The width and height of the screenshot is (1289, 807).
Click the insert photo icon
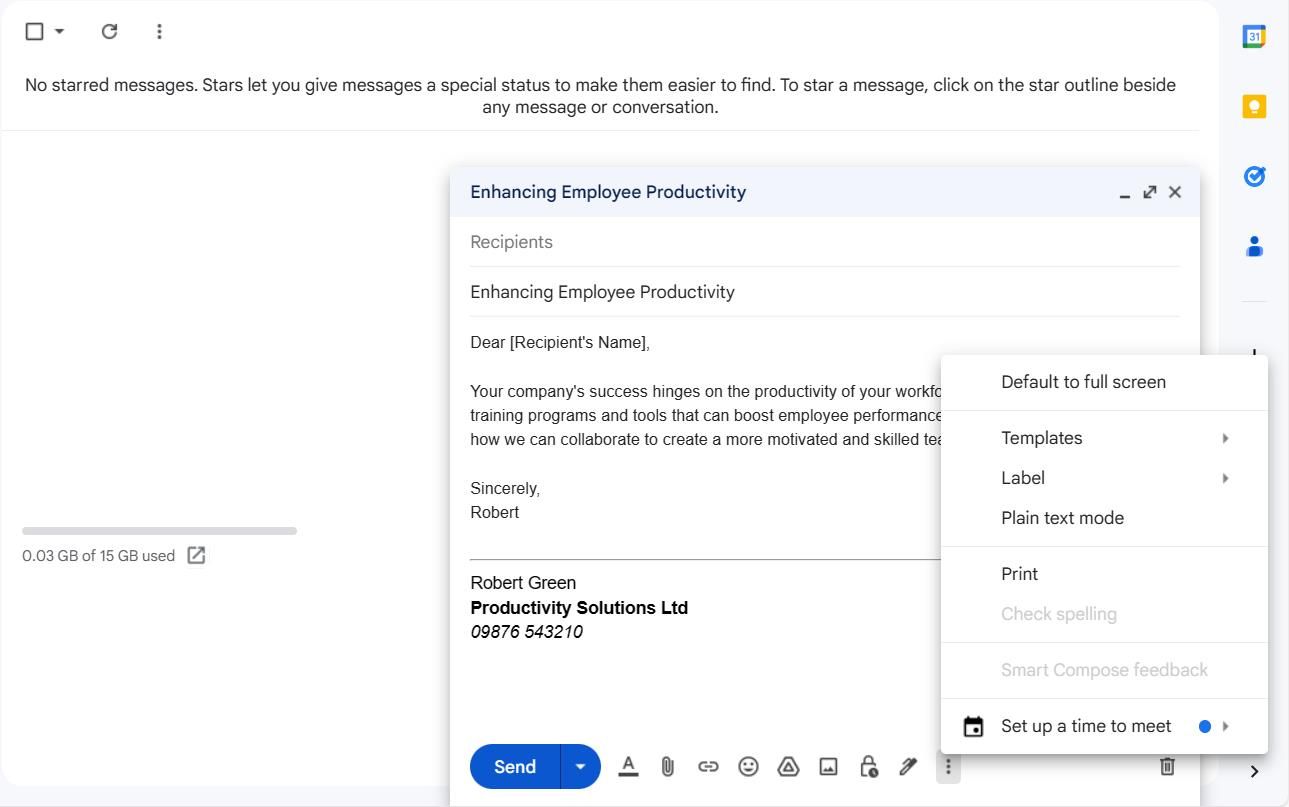tap(828, 767)
